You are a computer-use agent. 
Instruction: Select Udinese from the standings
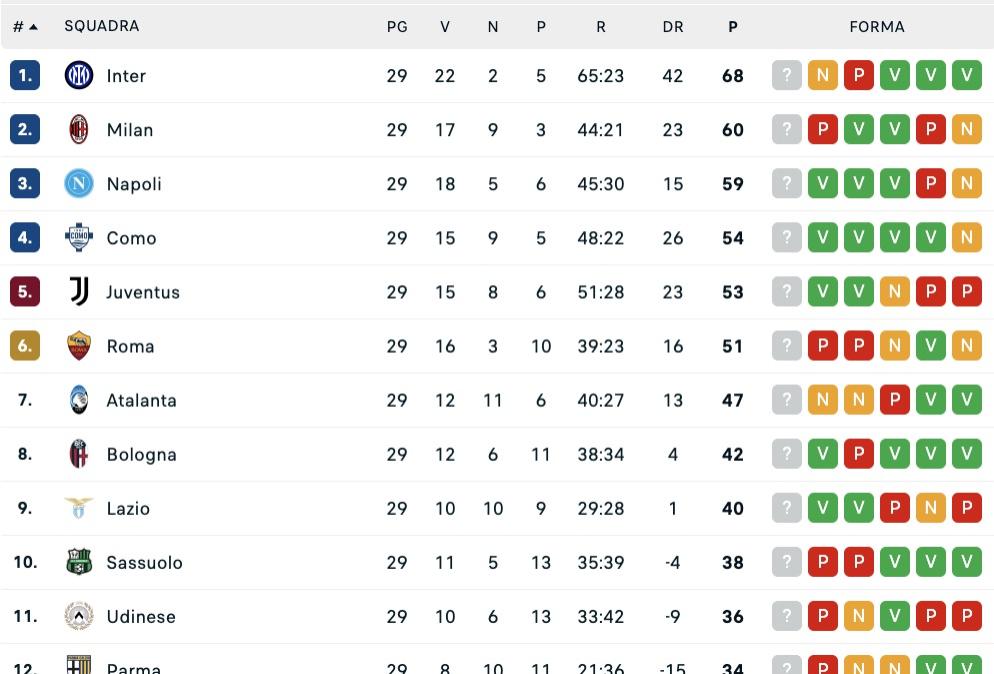(141, 616)
